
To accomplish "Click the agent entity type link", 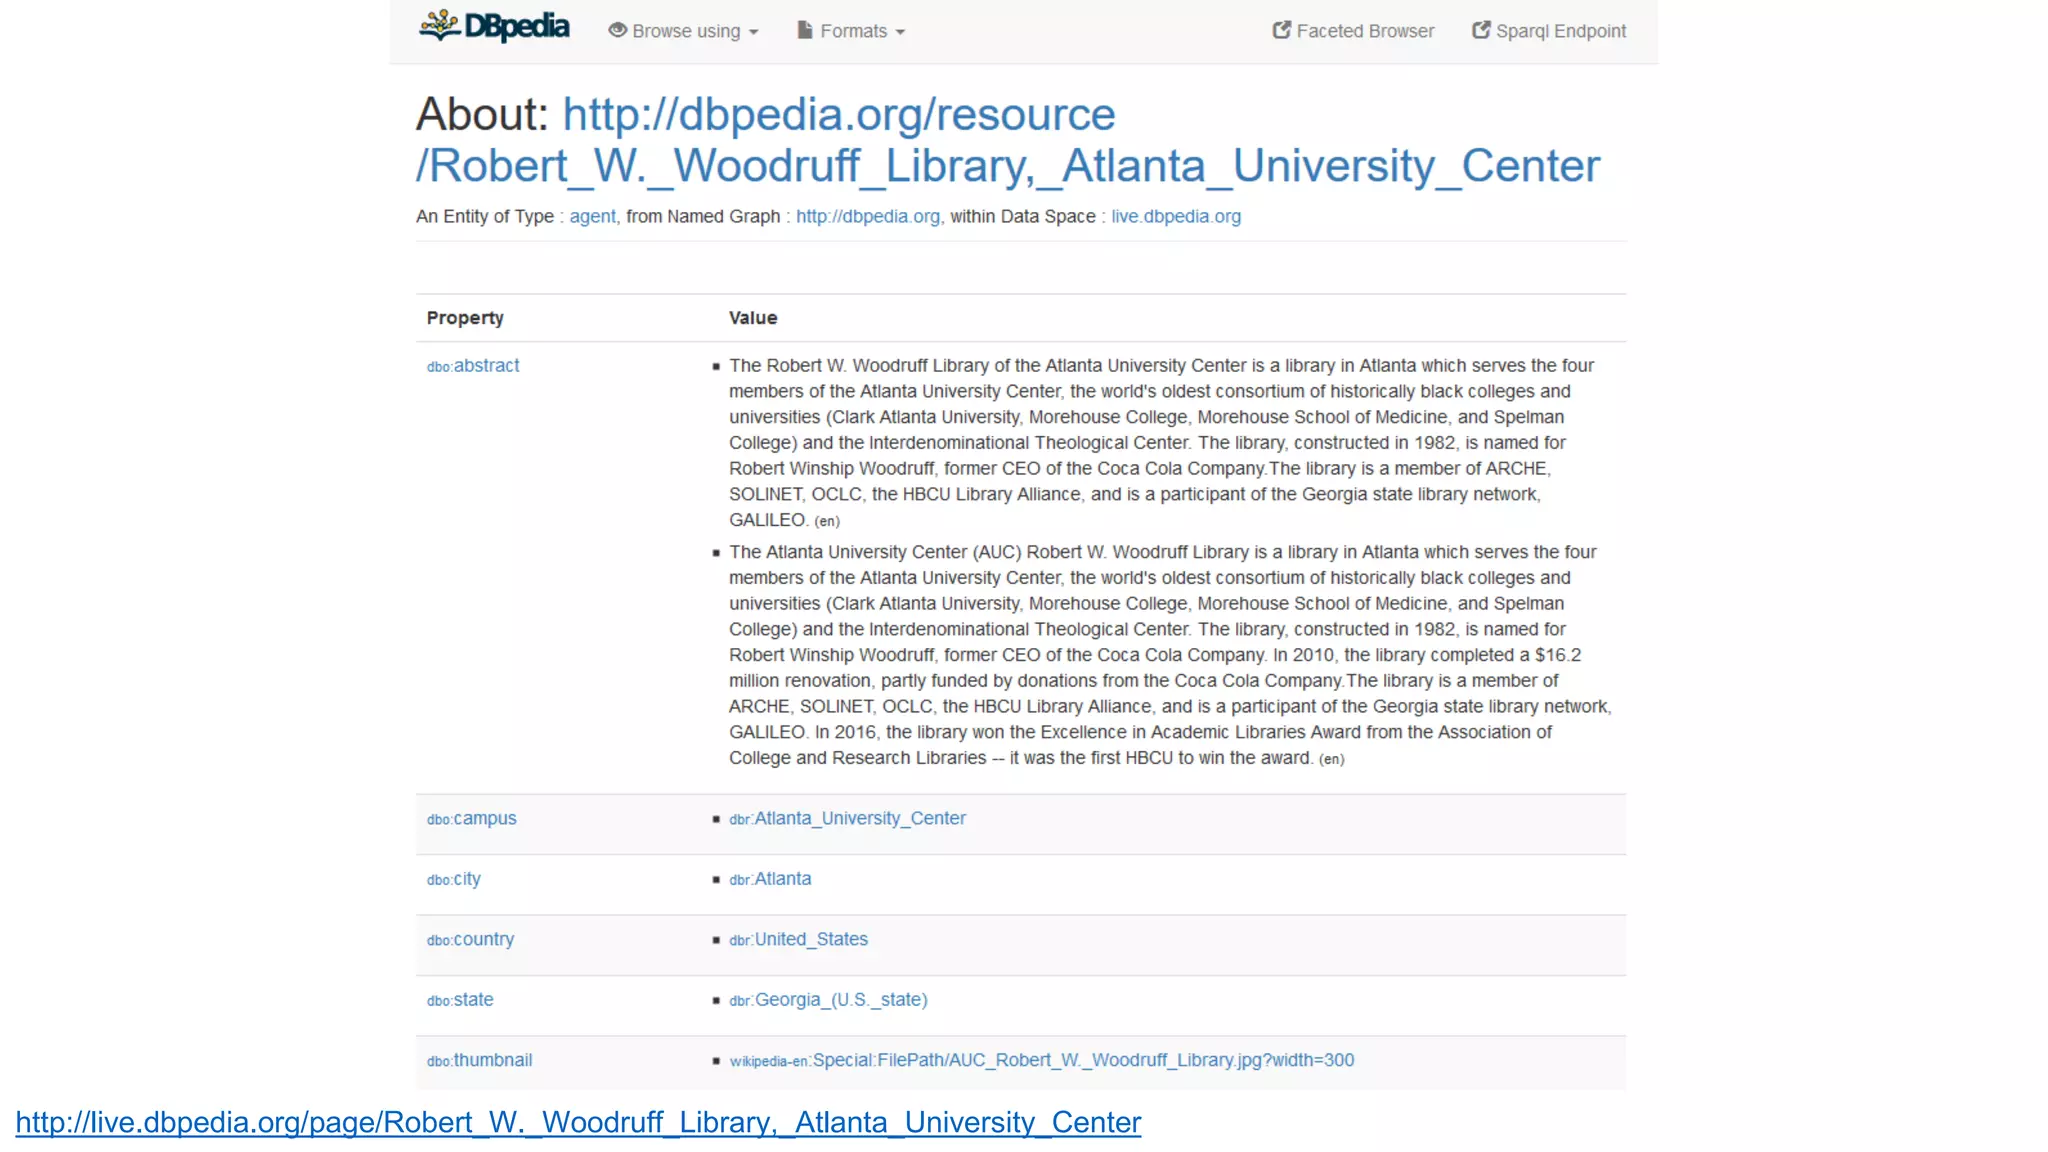I will point(592,216).
